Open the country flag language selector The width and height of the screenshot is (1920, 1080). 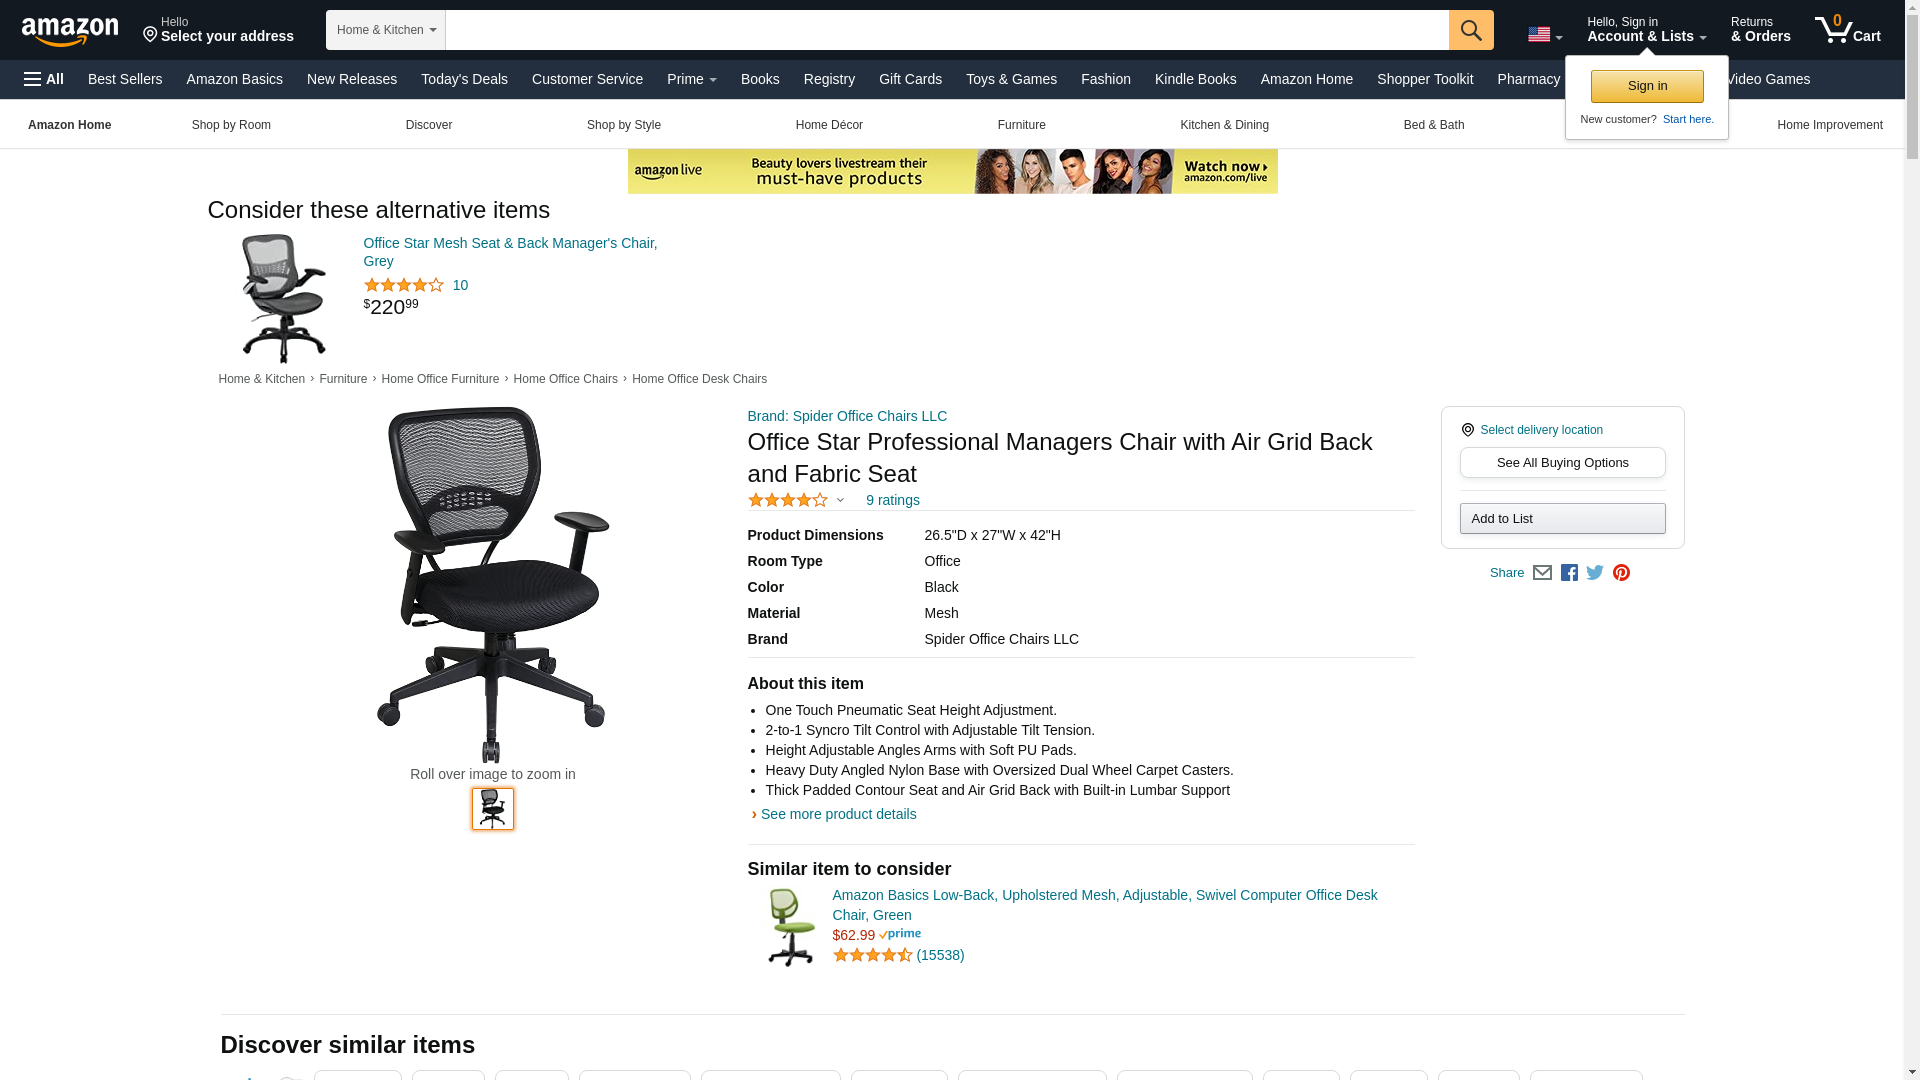pyautogui.click(x=1545, y=35)
